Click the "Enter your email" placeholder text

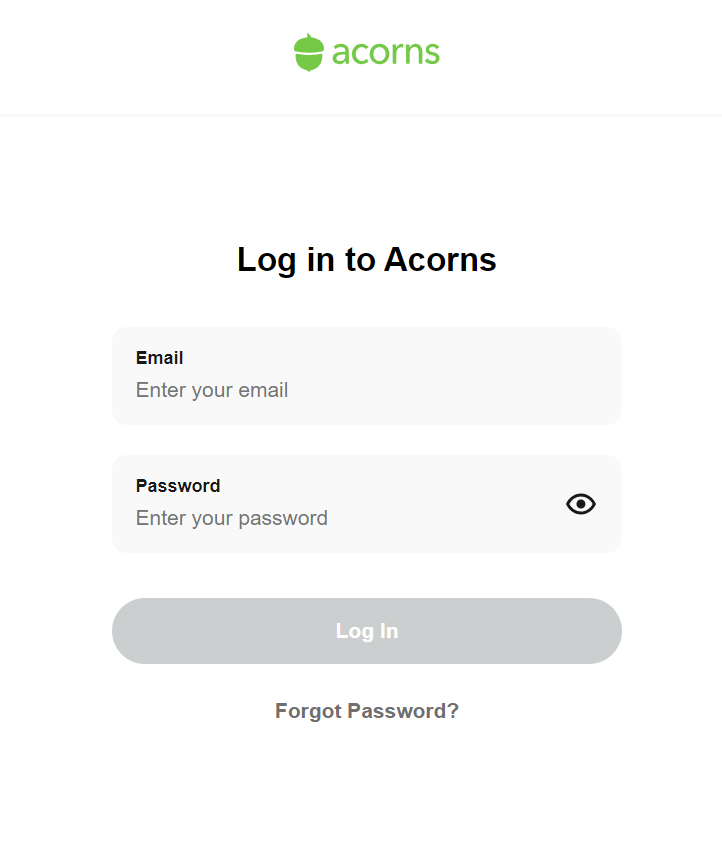(212, 390)
